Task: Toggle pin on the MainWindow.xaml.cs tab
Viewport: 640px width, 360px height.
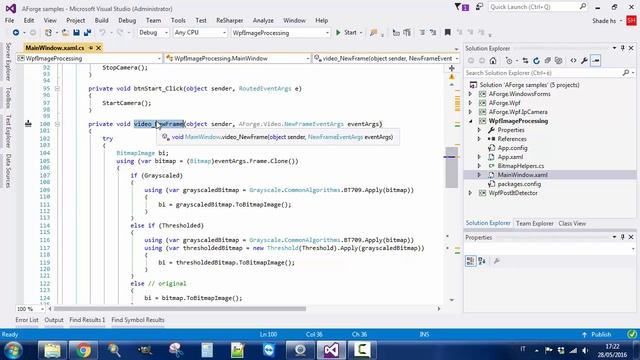Action: click(x=91, y=48)
